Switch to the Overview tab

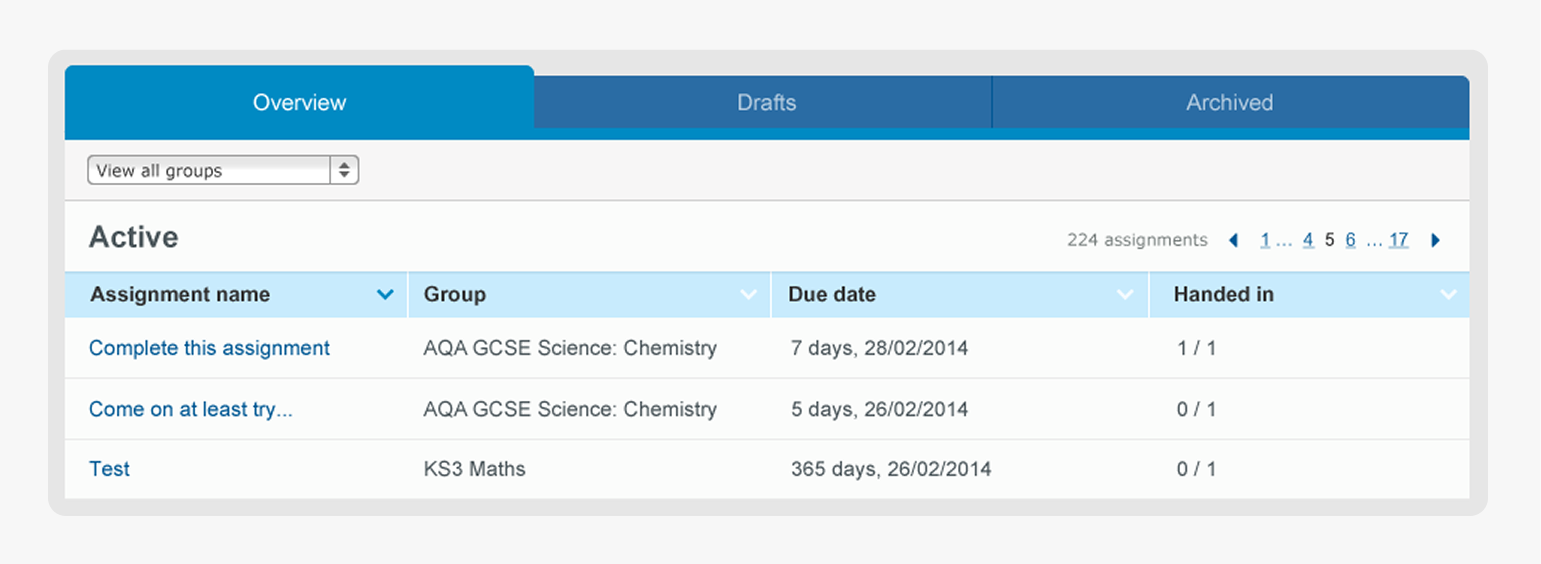coord(299,102)
